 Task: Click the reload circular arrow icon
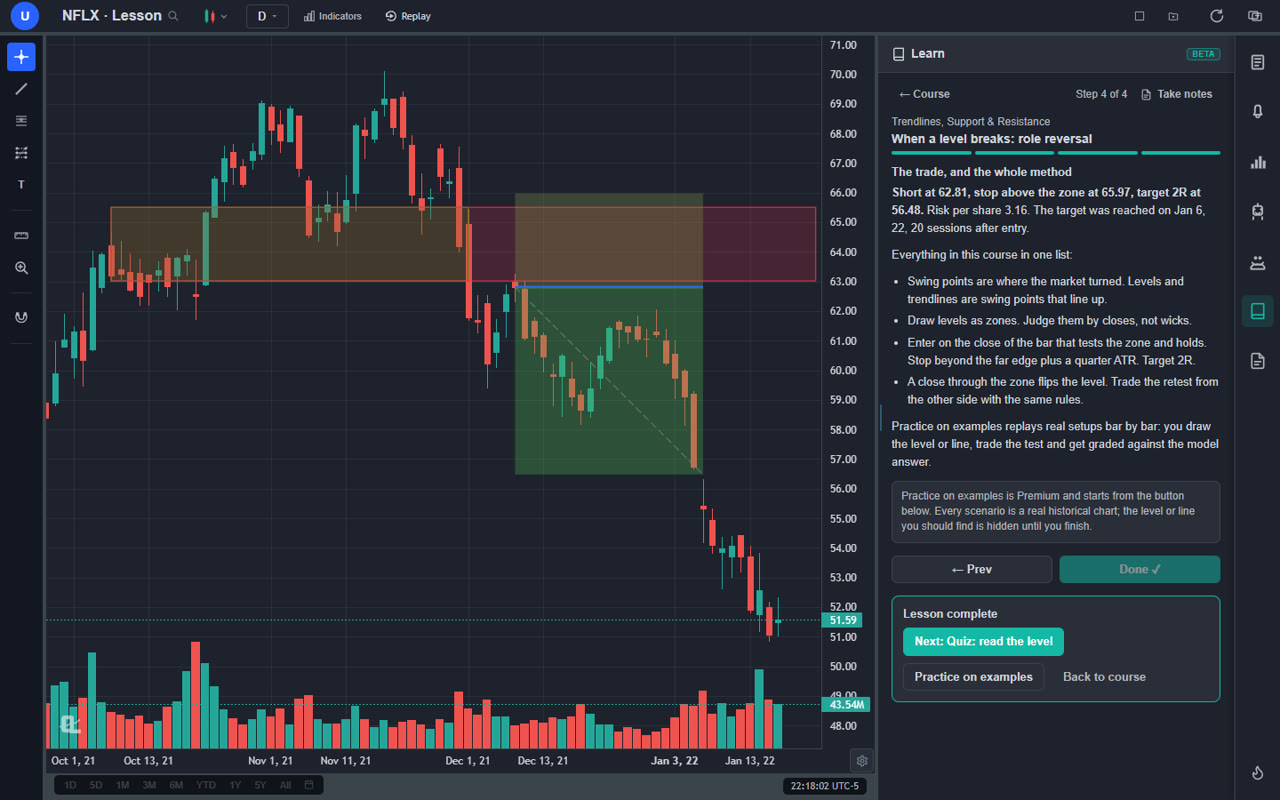[x=1217, y=16]
